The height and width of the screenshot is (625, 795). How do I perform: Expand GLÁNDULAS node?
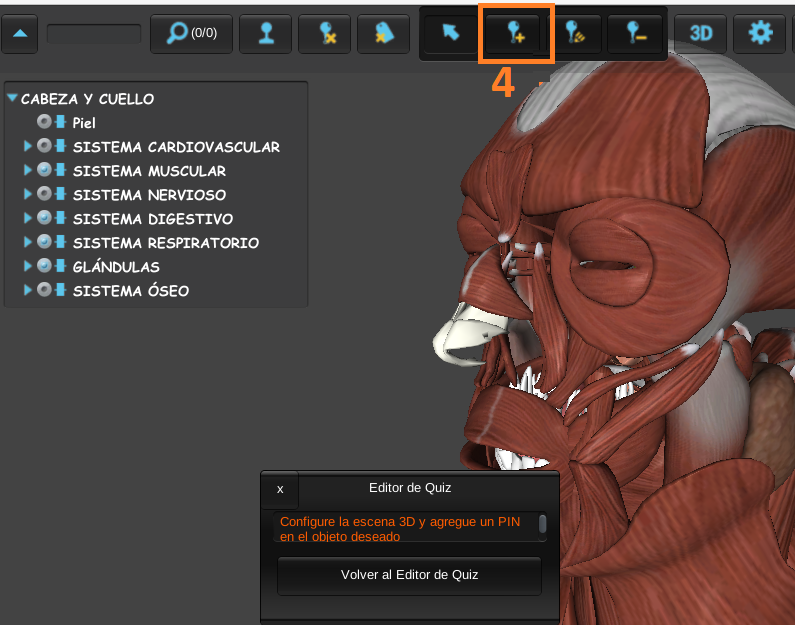[28, 266]
